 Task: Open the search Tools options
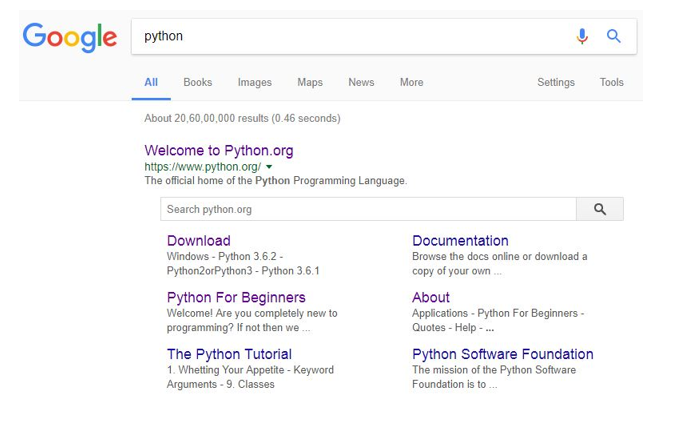coord(612,82)
